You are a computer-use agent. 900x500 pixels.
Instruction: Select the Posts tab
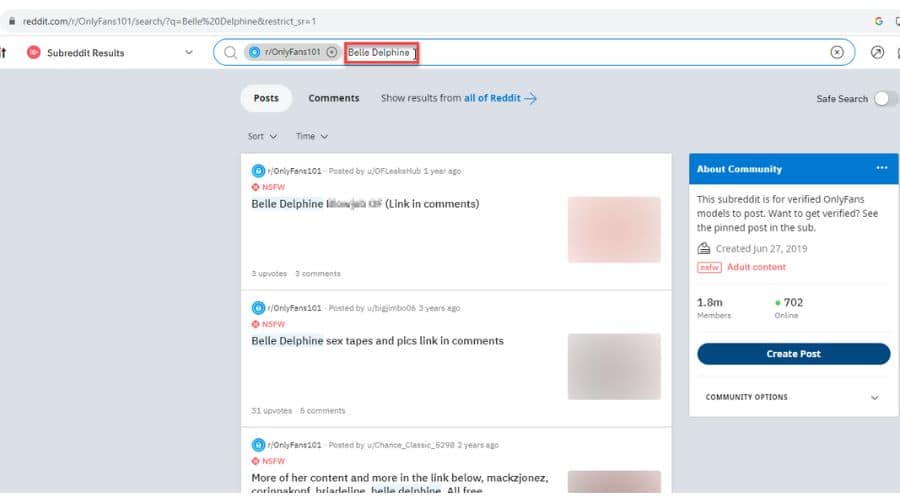266,98
